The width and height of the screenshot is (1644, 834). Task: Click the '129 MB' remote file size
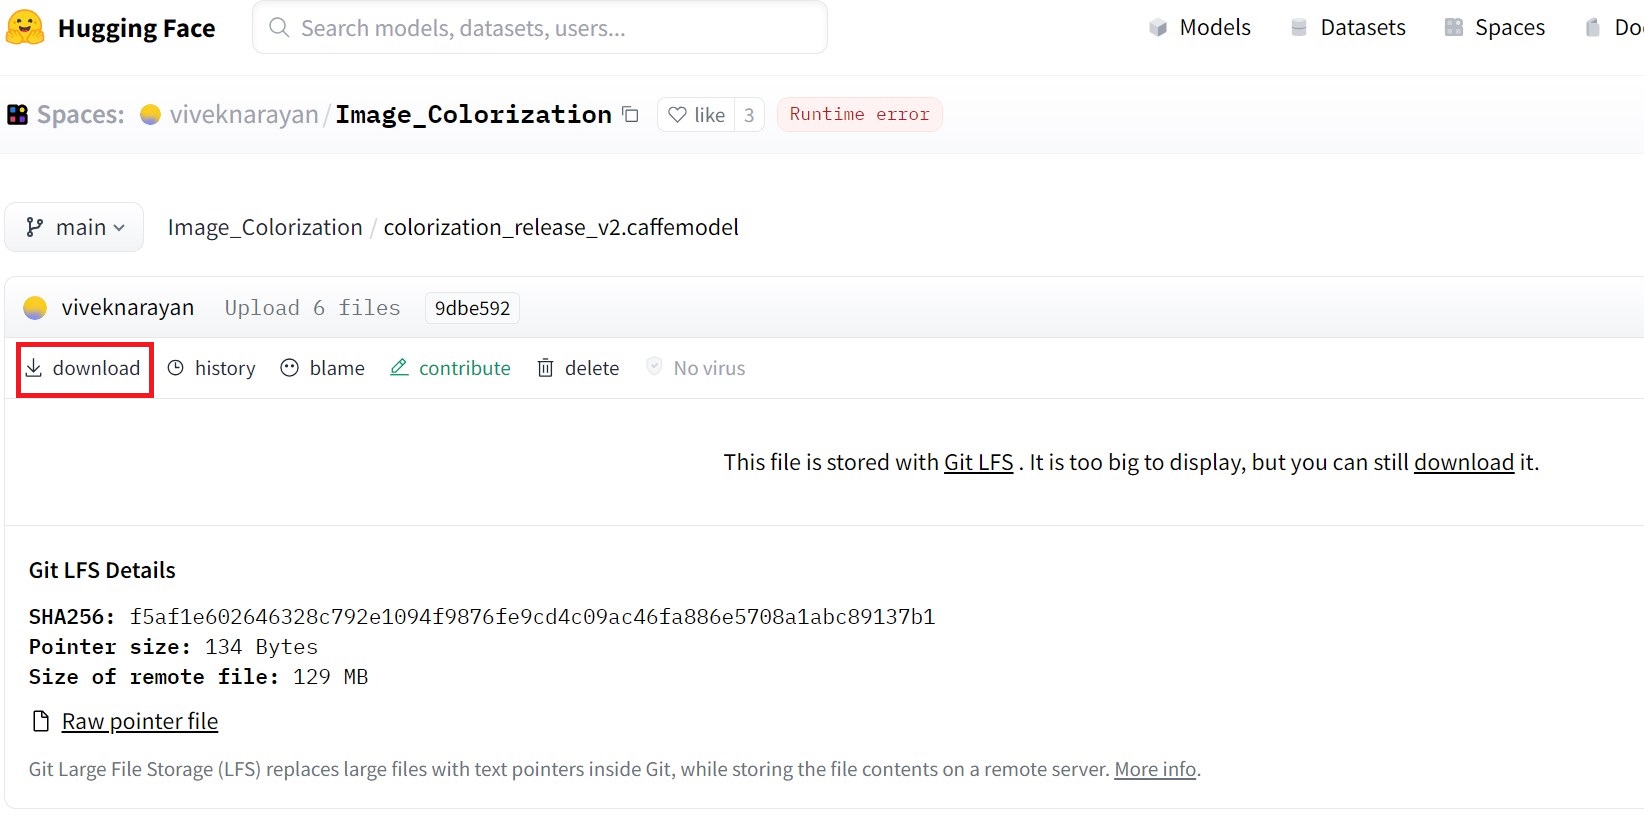pos(330,677)
